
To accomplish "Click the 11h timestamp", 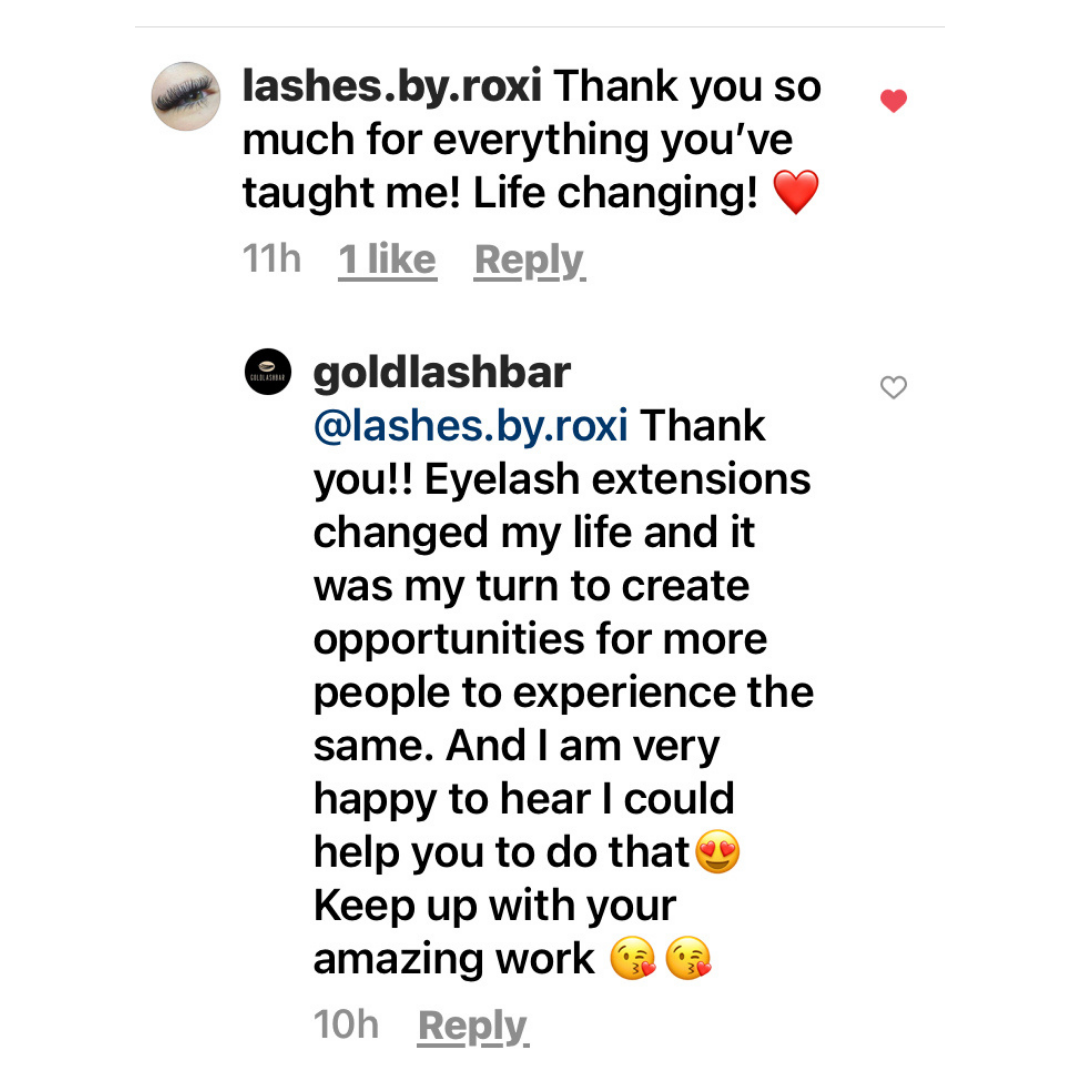I will point(271,260).
